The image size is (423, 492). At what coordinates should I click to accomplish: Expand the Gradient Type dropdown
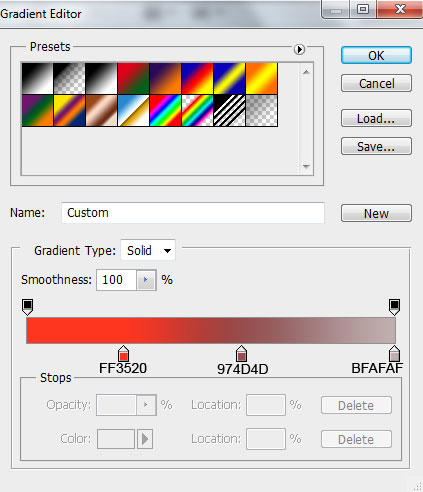[x=148, y=250]
